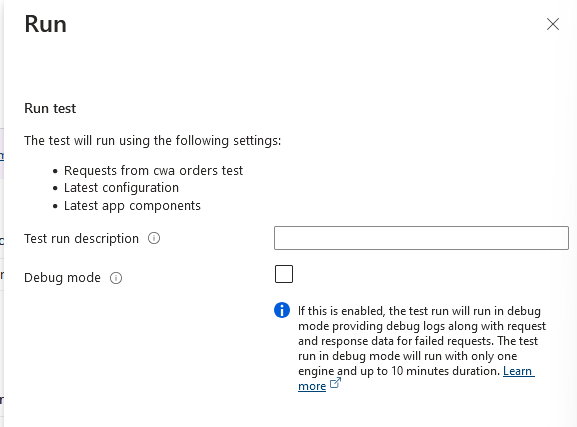Click the "Run test" section heading
577x427 pixels.
click(x=50, y=109)
